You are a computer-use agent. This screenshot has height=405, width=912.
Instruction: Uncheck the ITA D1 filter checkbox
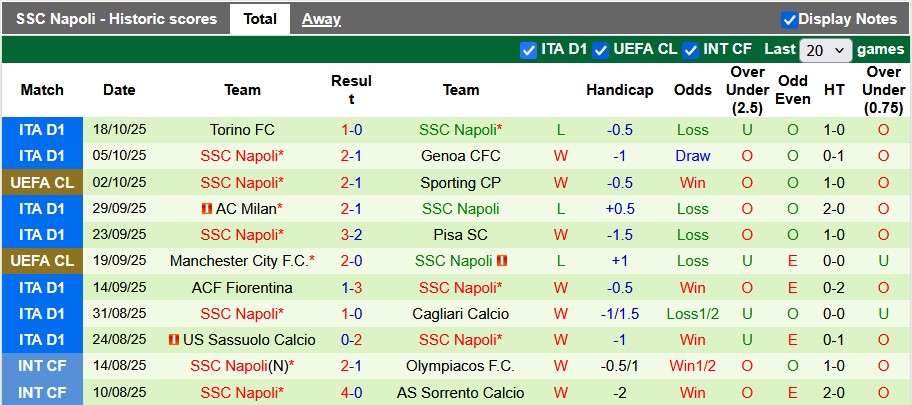pos(528,49)
